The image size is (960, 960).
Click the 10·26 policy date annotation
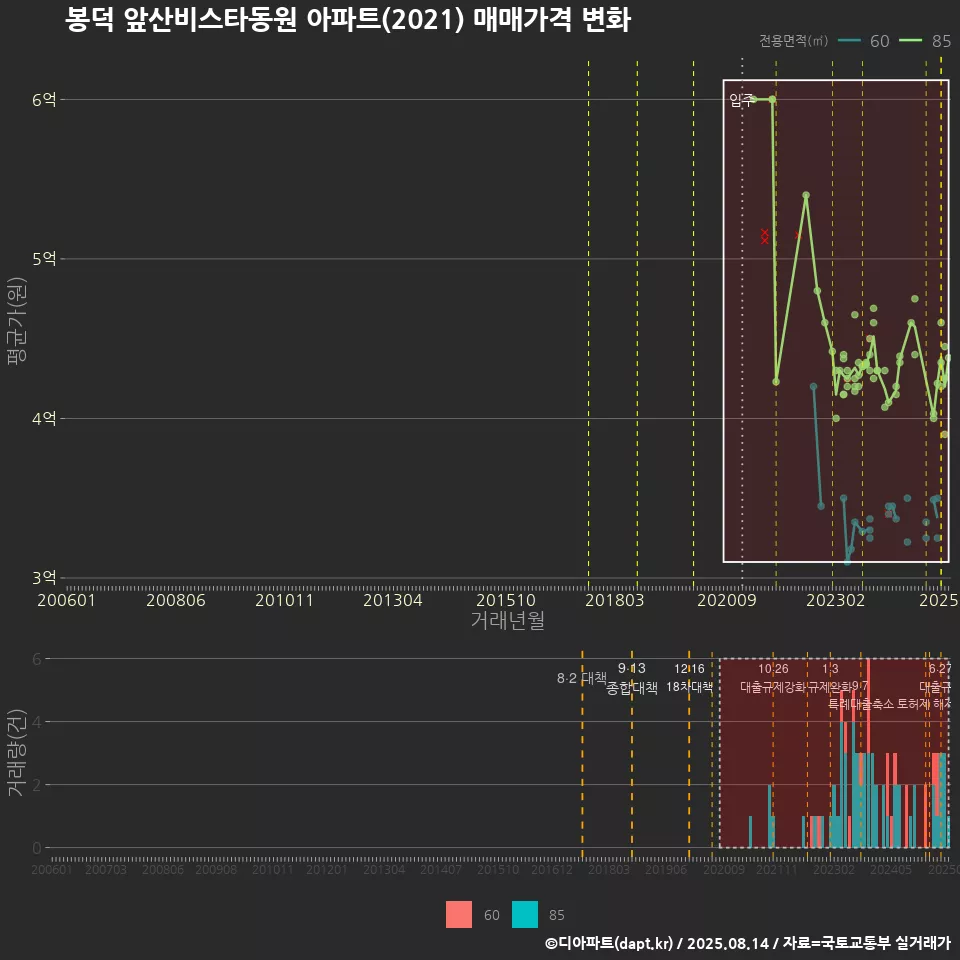[x=773, y=669]
